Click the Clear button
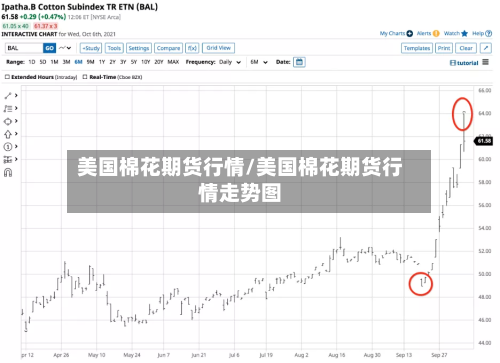The height and width of the screenshot is (363, 500). tap(466, 48)
